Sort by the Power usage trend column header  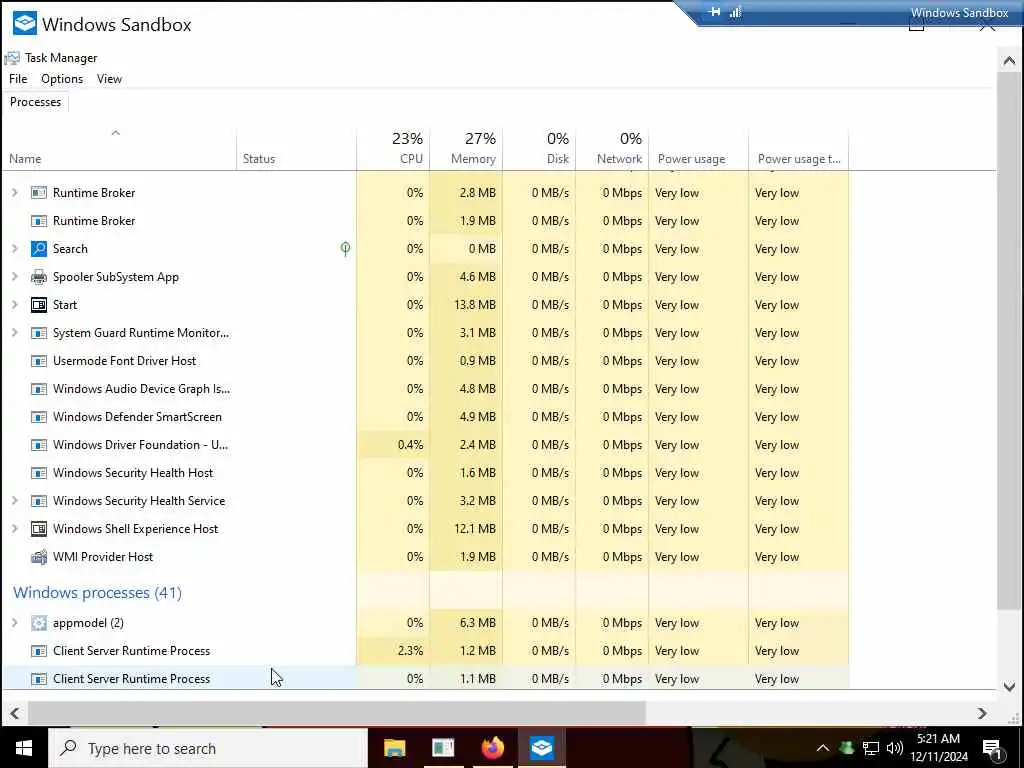[799, 150]
